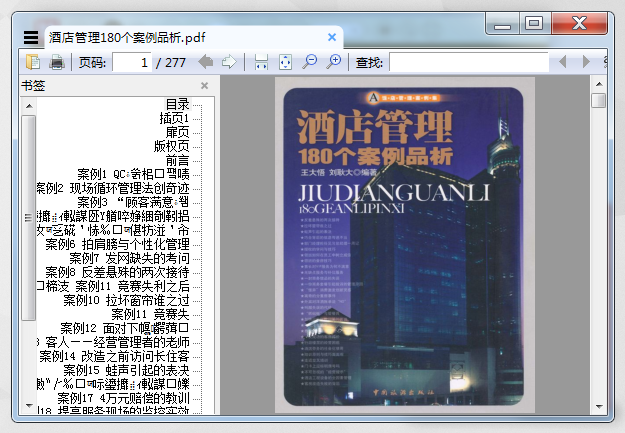Close the 酒店管理180个案例品析.pdf tab
Screen dimensions: 625x433
332,37
